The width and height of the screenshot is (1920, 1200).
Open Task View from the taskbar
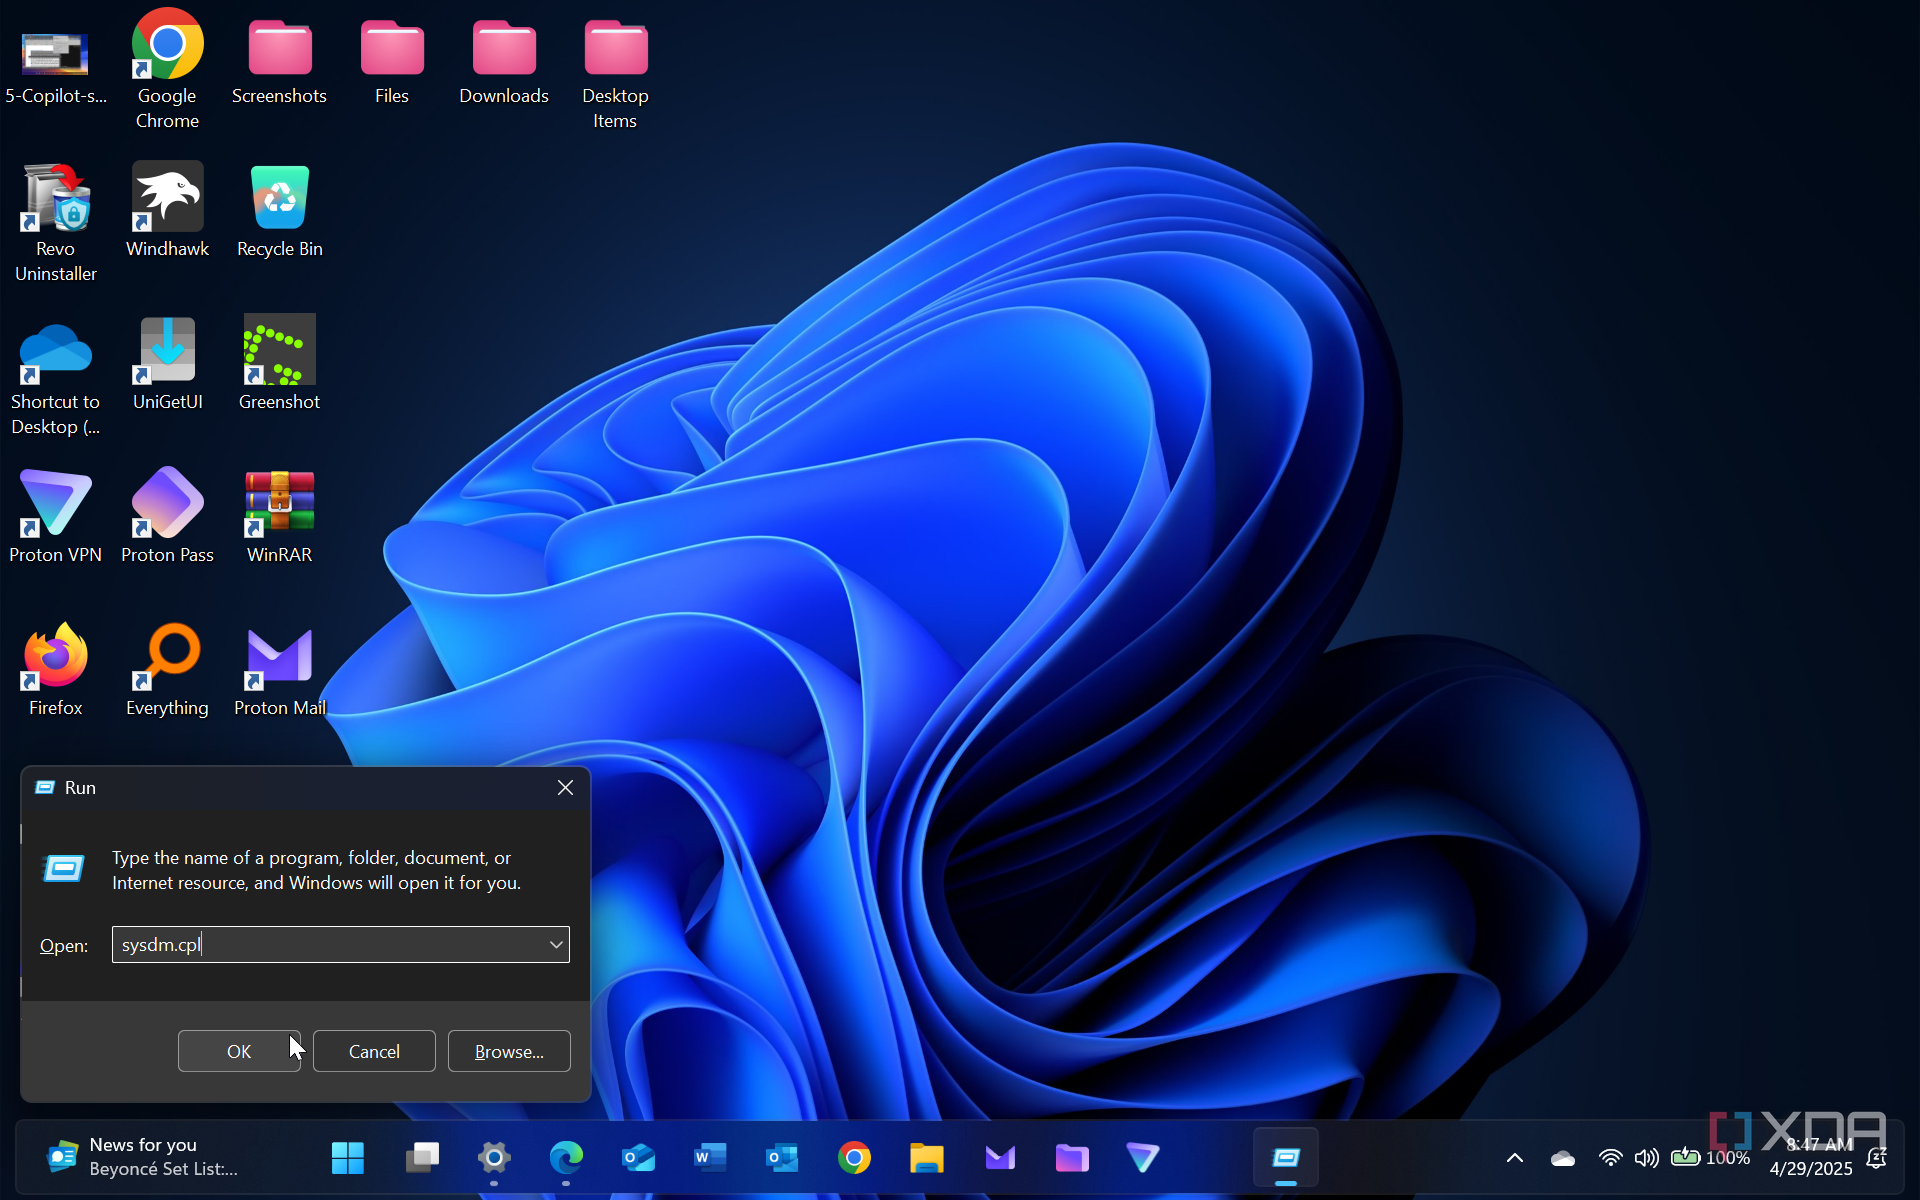(x=421, y=1158)
